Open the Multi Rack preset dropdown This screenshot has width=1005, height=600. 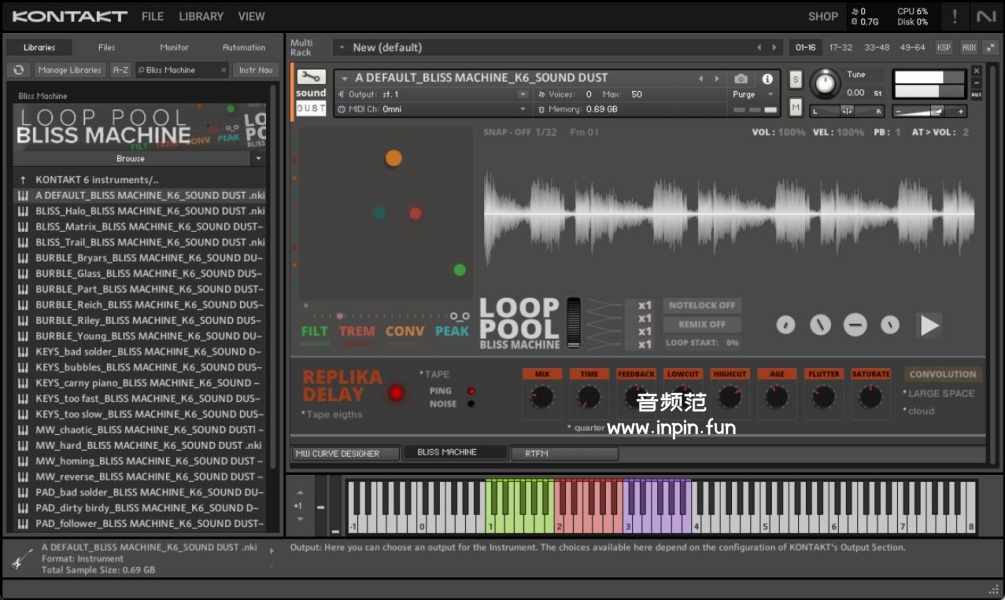coord(341,47)
